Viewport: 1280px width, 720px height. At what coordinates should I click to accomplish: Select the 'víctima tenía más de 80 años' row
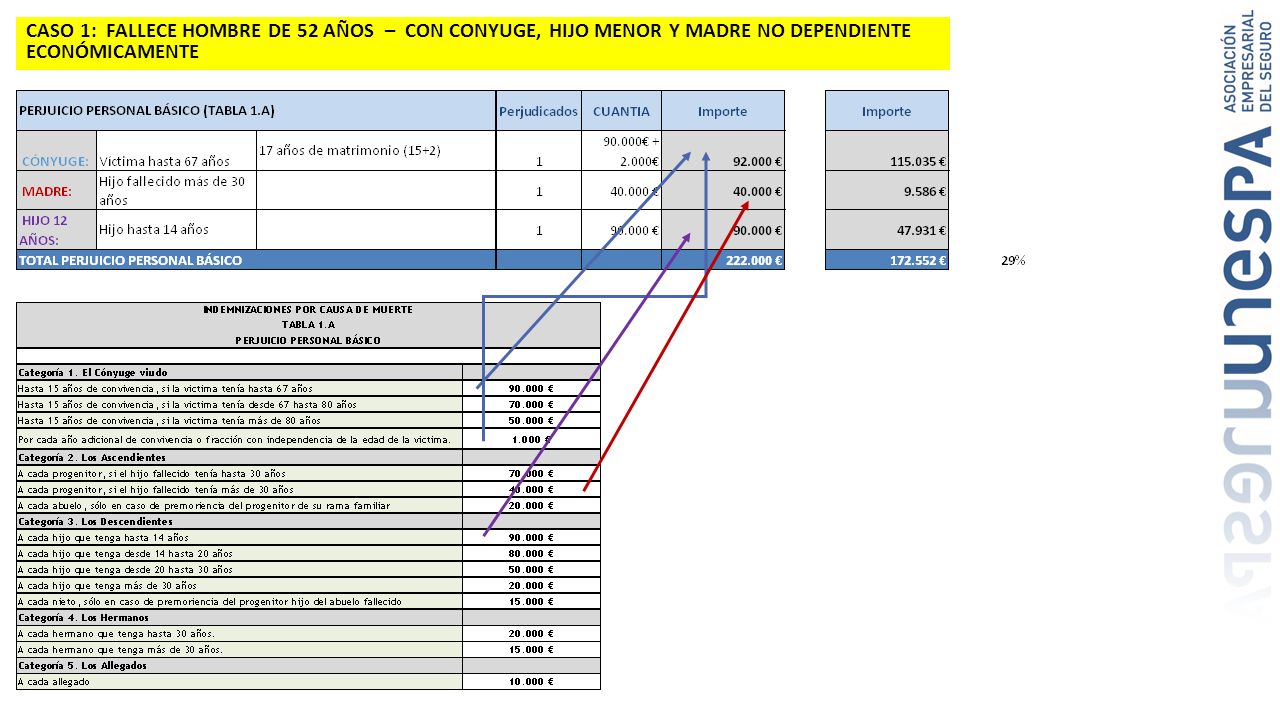pyautogui.click(x=308, y=420)
